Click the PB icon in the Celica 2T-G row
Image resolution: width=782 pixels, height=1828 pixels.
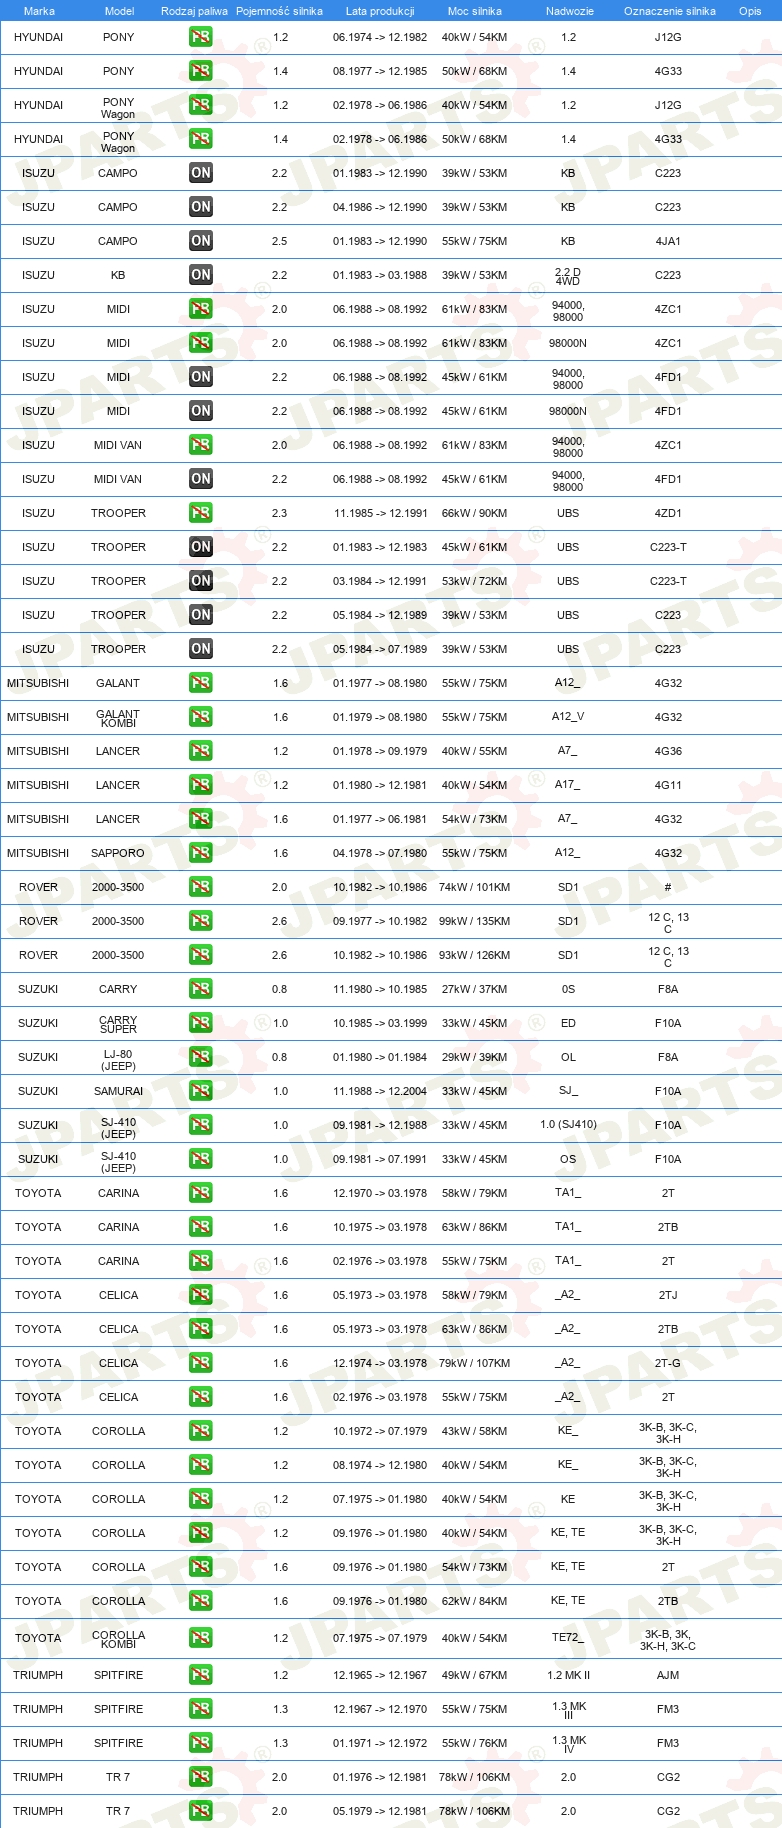[201, 1363]
